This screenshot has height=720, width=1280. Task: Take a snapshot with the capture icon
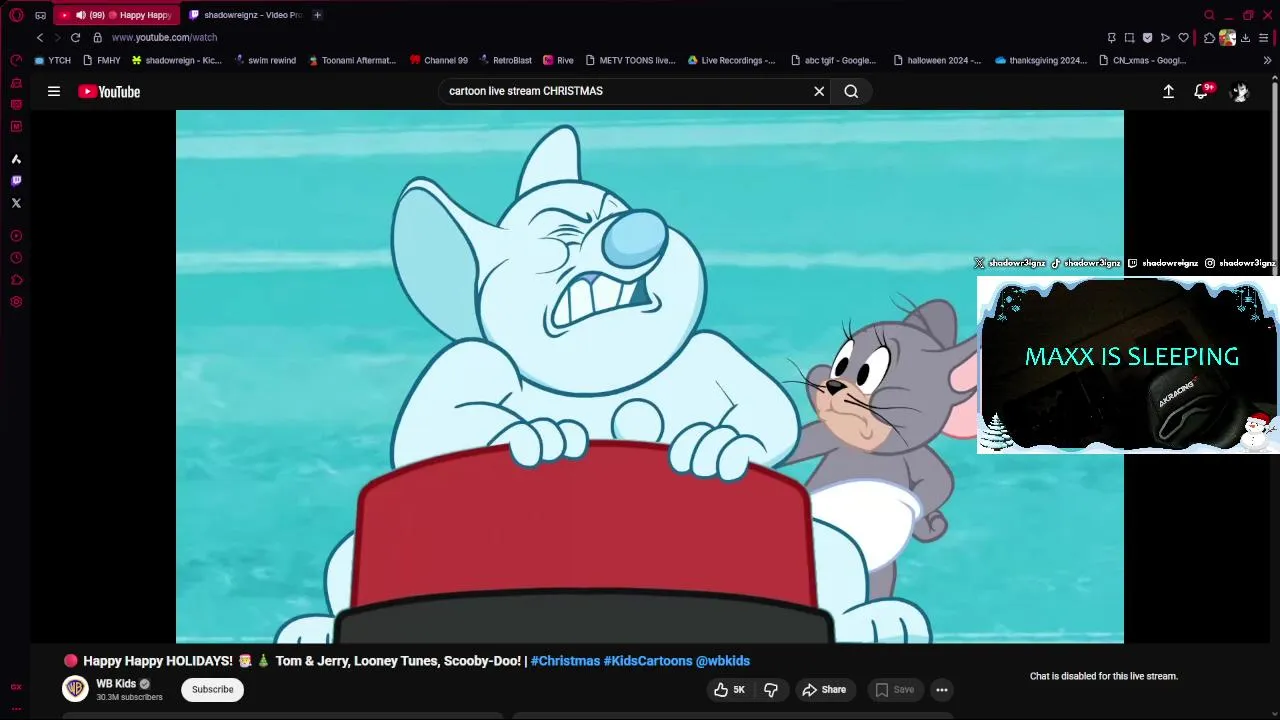click(1129, 38)
